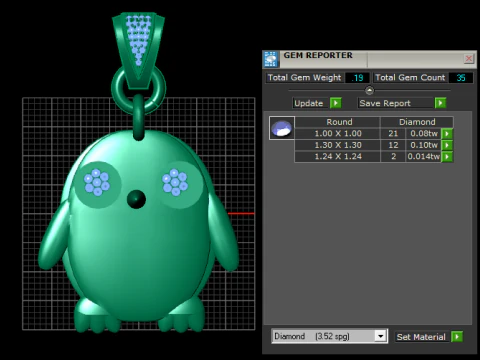Image resolution: width=480 pixels, height=360 pixels.
Task: Click the green arrow for 1.24 X 1.24 row
Action: click(x=447, y=156)
